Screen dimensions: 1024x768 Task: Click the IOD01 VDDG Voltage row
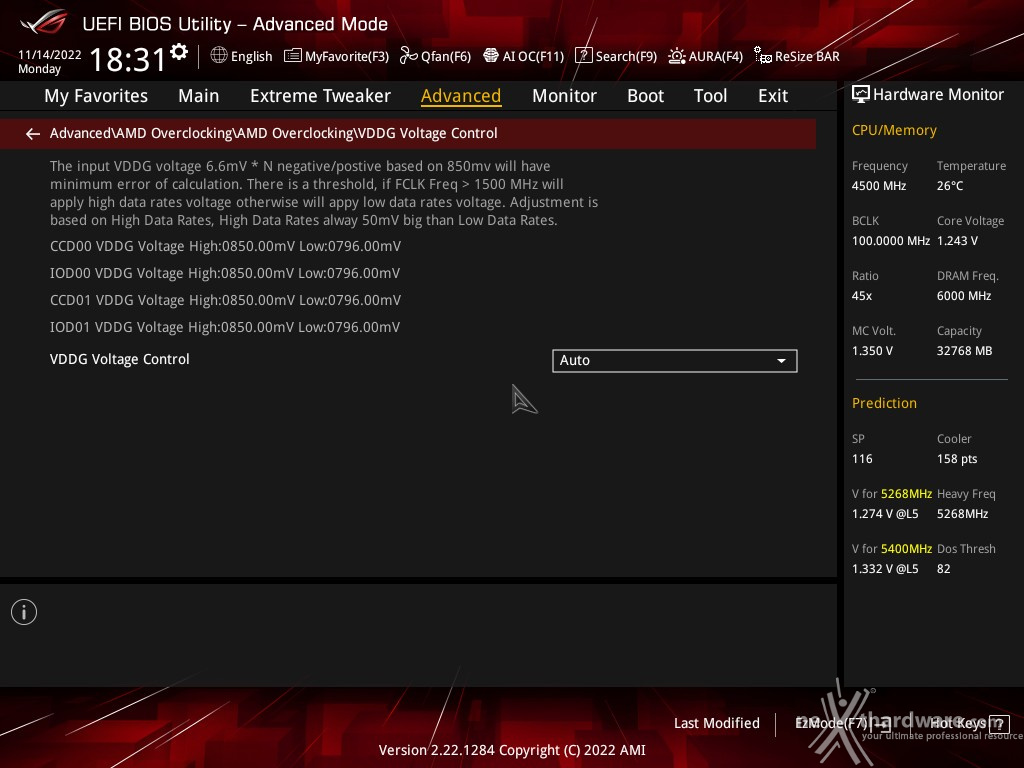225,327
